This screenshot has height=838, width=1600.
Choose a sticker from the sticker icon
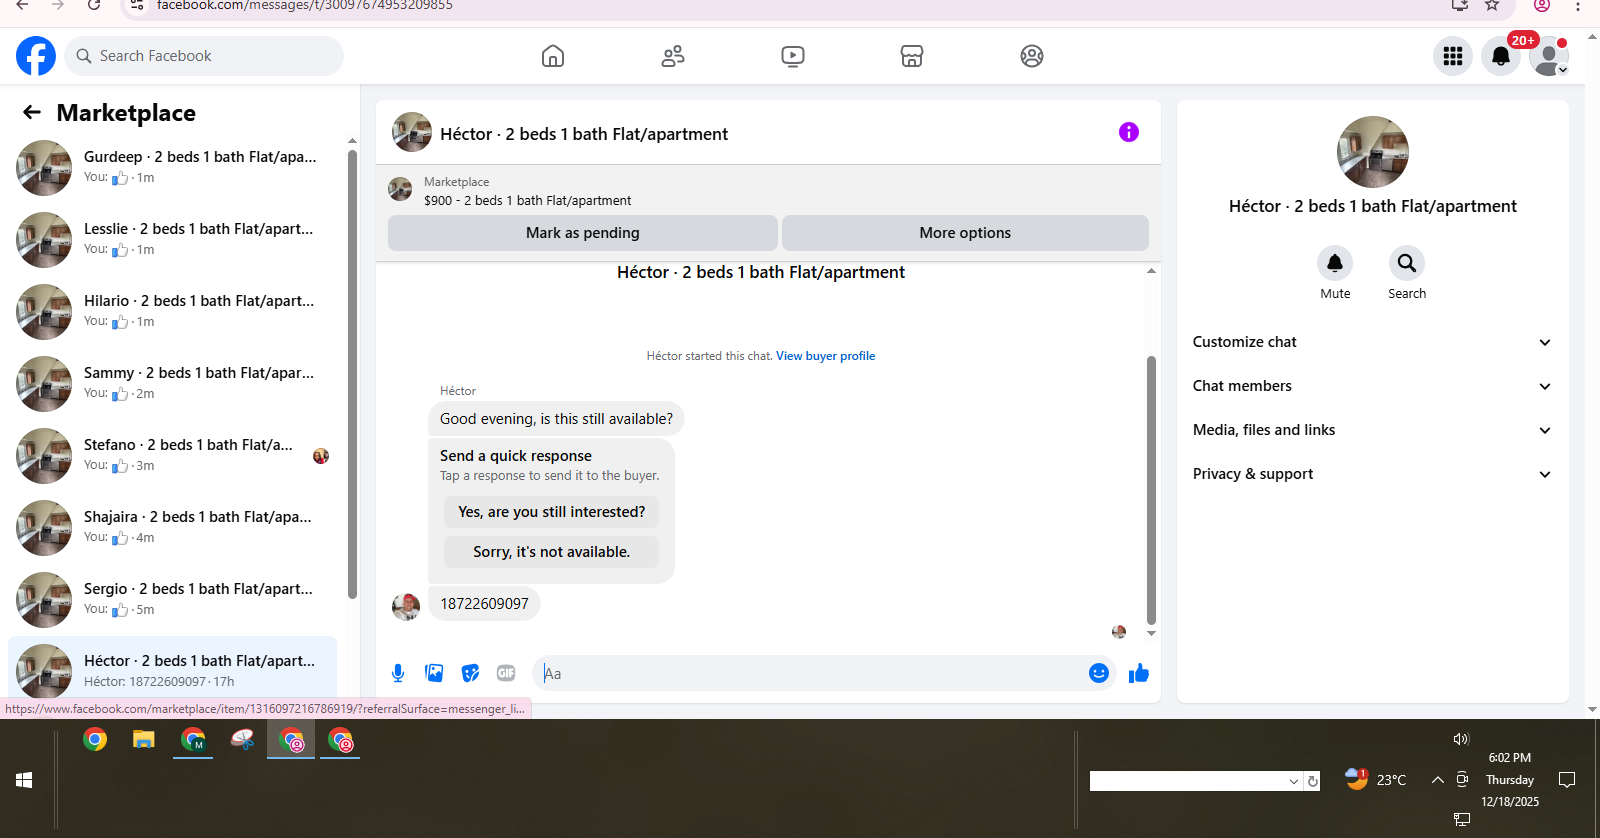pos(470,673)
